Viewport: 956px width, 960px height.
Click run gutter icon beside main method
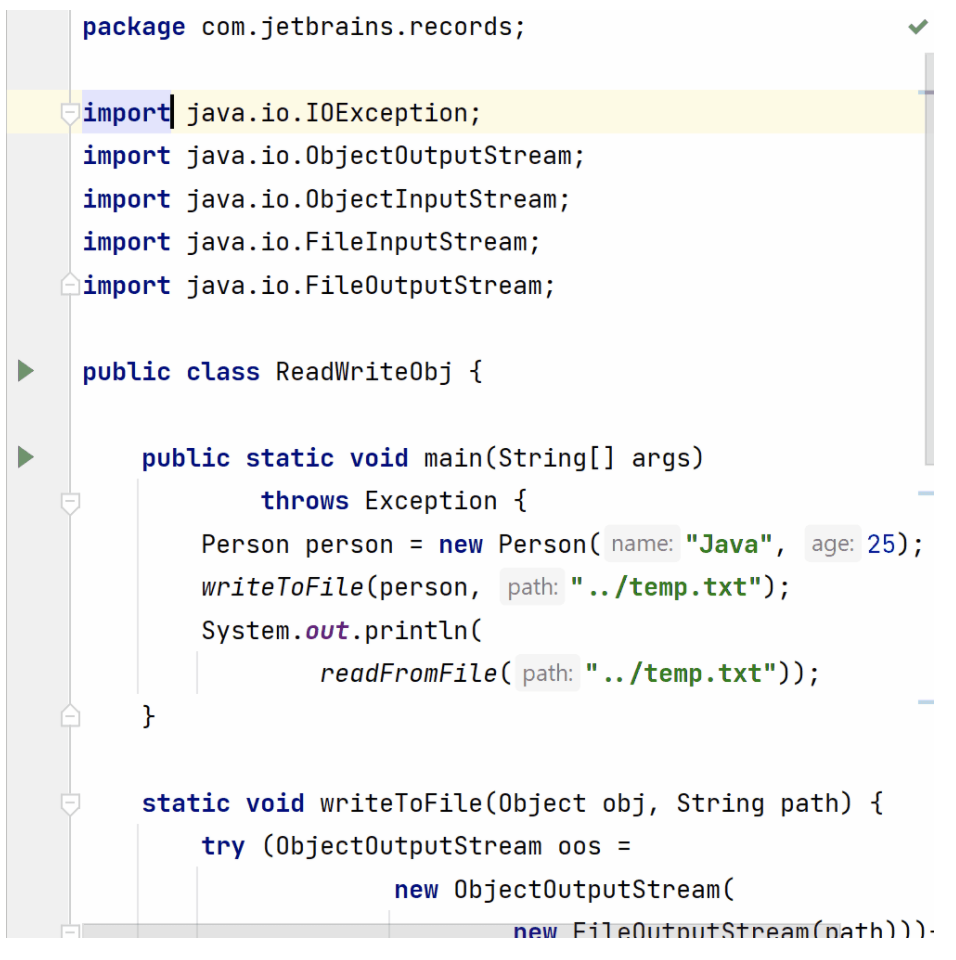pos(26,458)
